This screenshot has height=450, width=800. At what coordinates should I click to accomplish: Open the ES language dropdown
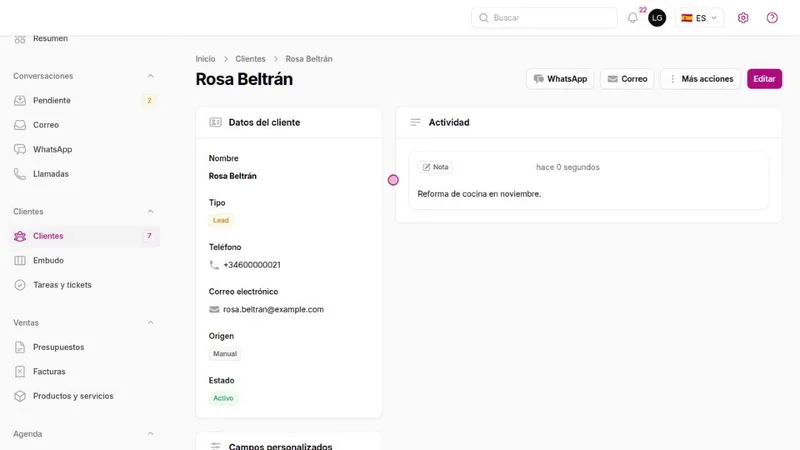pos(699,18)
